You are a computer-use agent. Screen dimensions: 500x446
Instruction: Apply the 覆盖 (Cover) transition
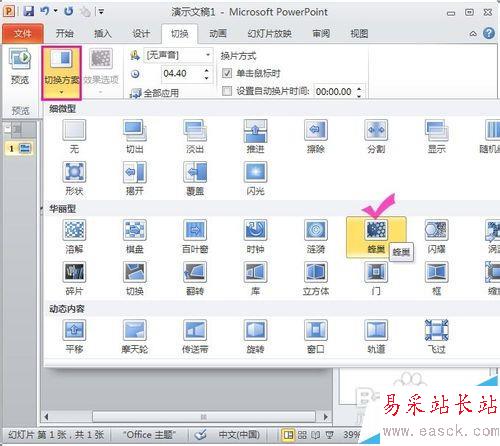[195, 179]
